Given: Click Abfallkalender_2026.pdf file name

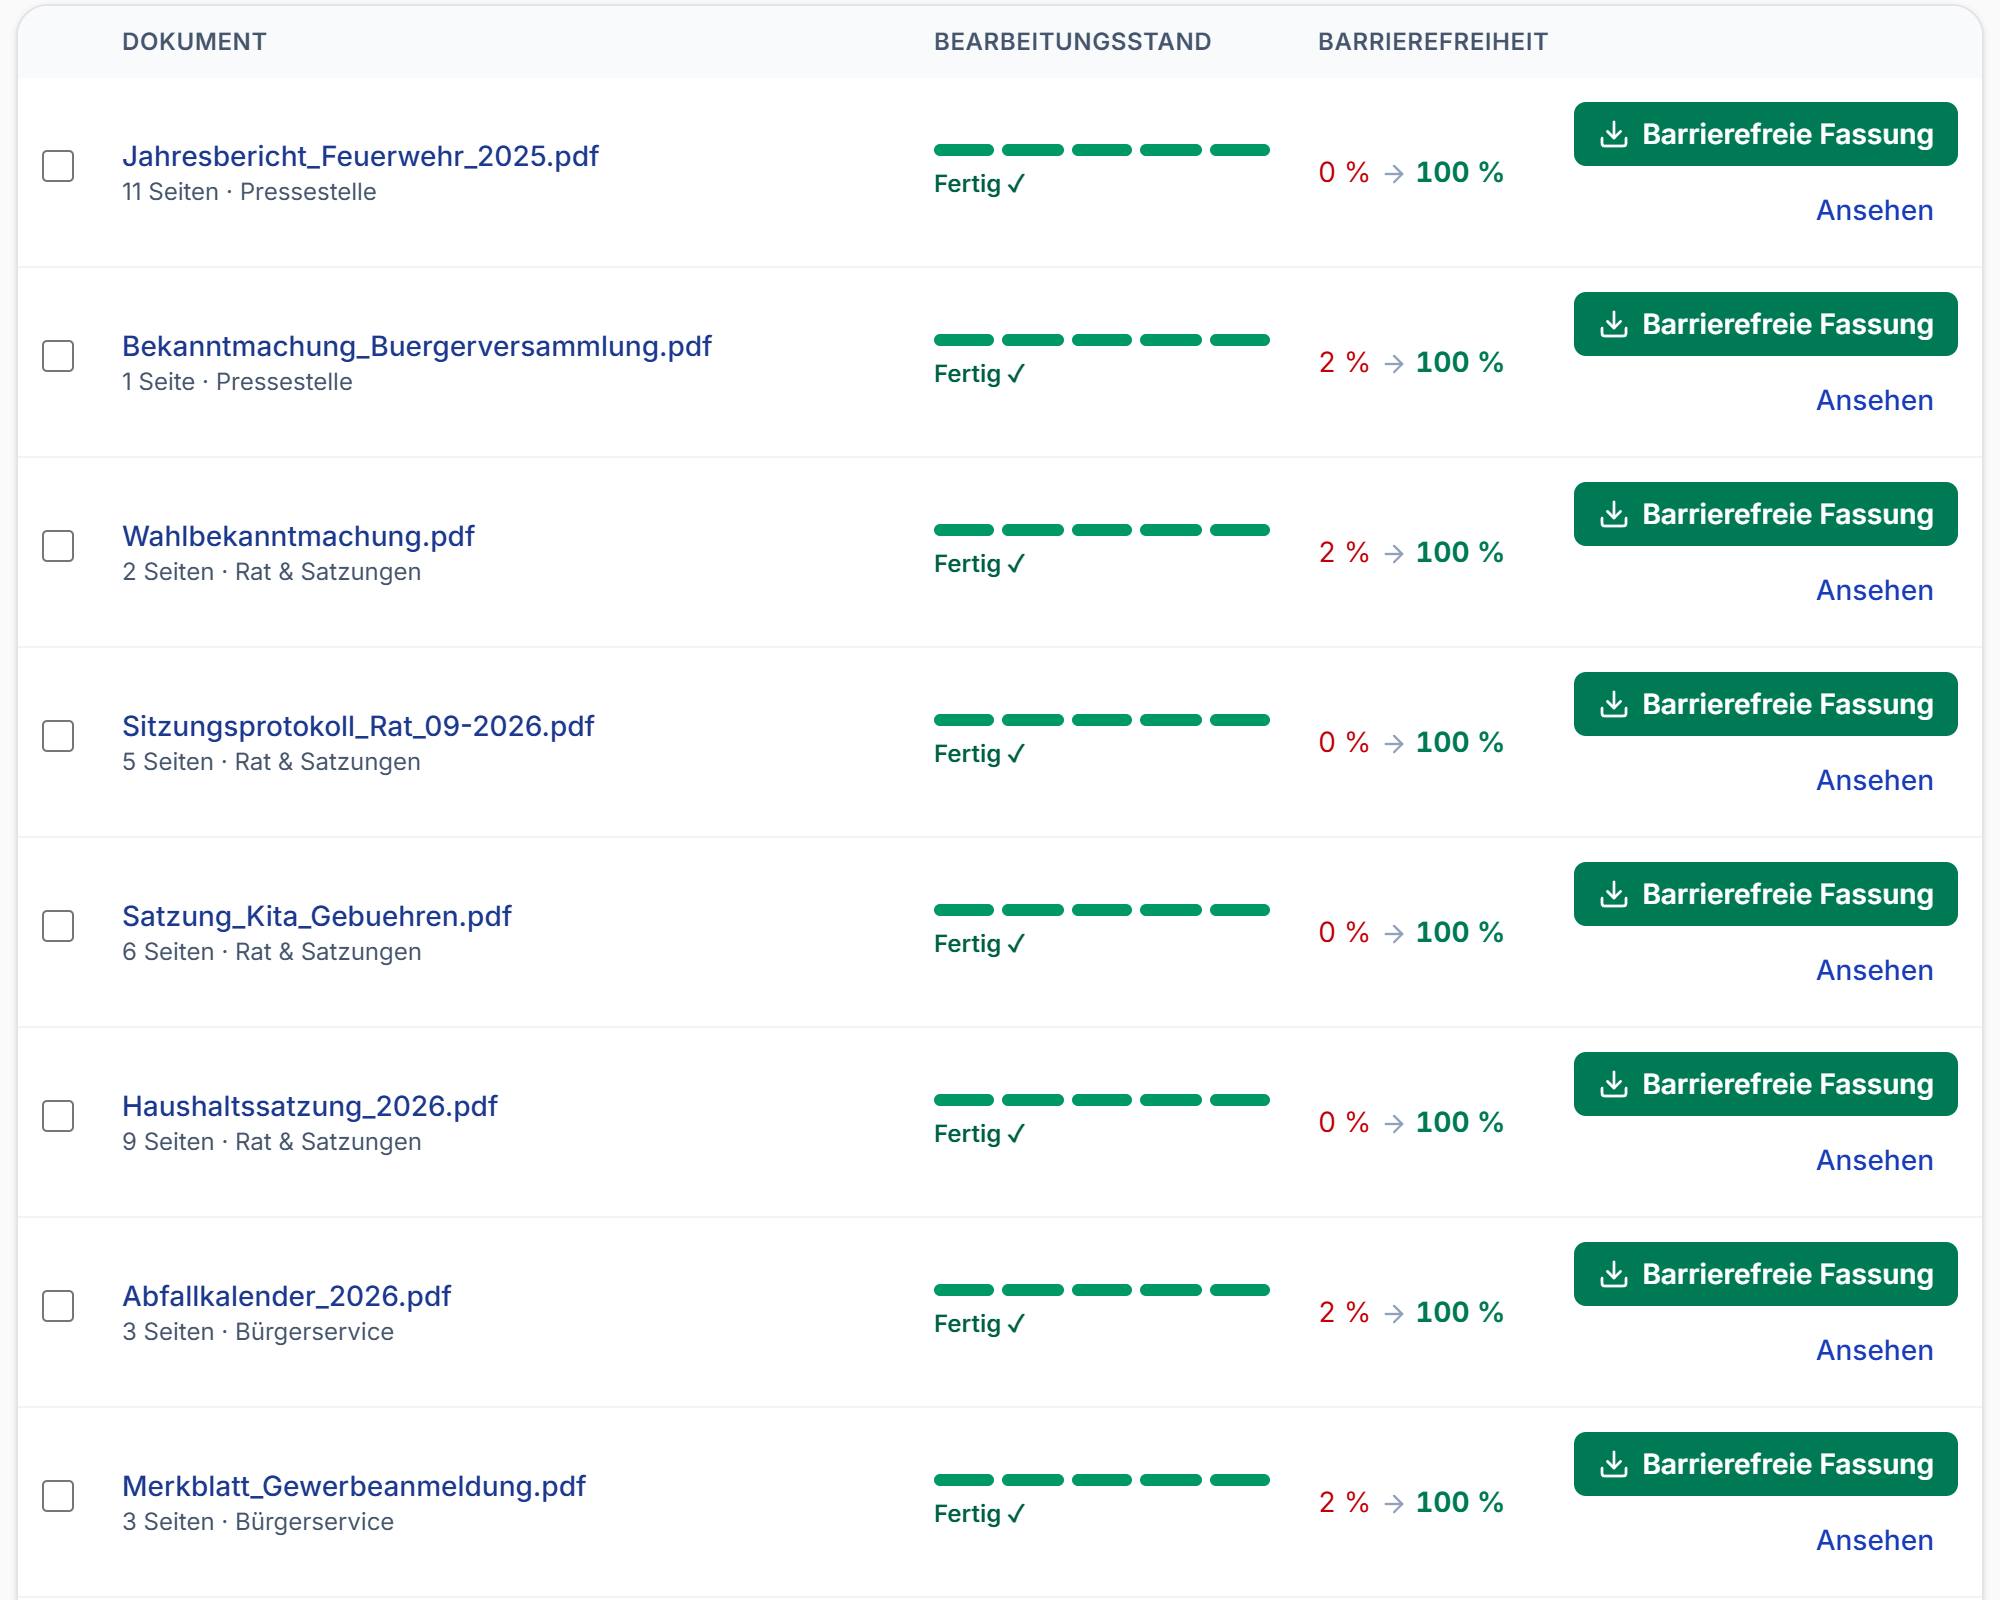Looking at the screenshot, I should point(287,1296).
